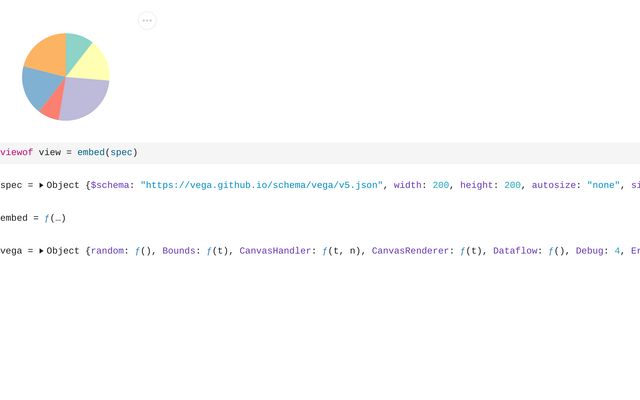Select the Dataflow property in vega object
640x400 pixels.
pos(517,251)
